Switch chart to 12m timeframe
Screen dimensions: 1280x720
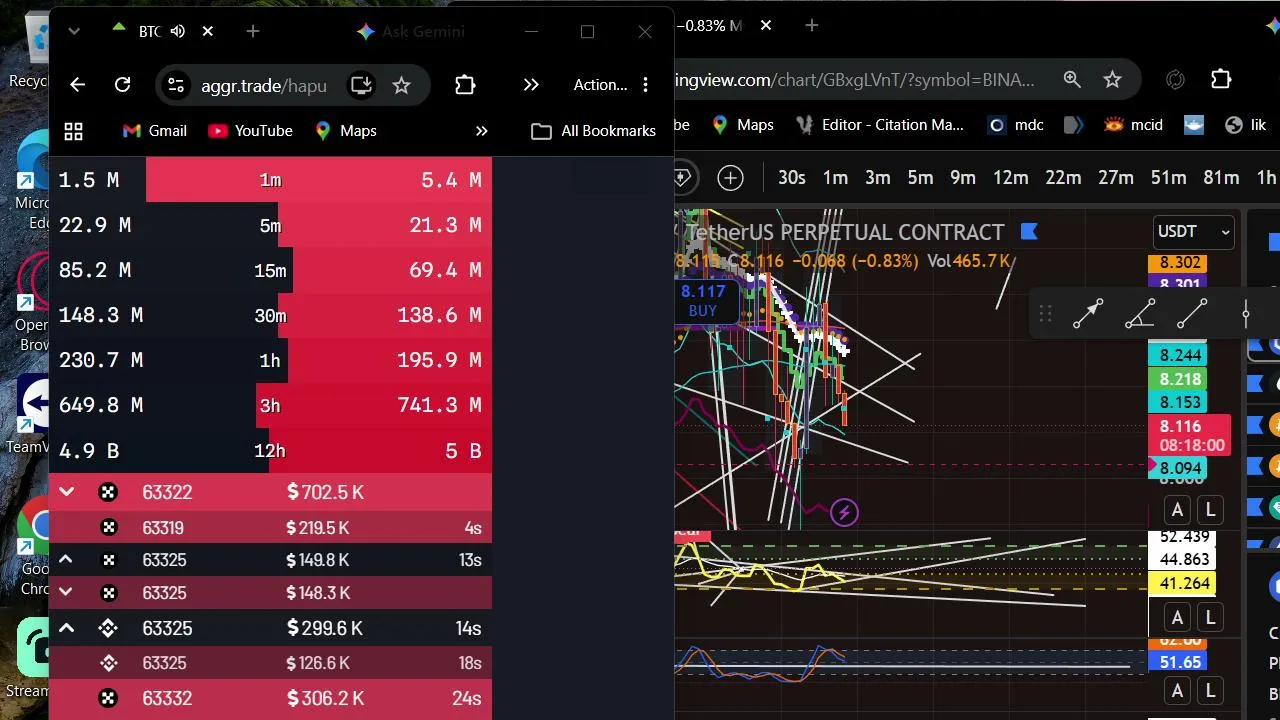pyautogui.click(x=1010, y=178)
